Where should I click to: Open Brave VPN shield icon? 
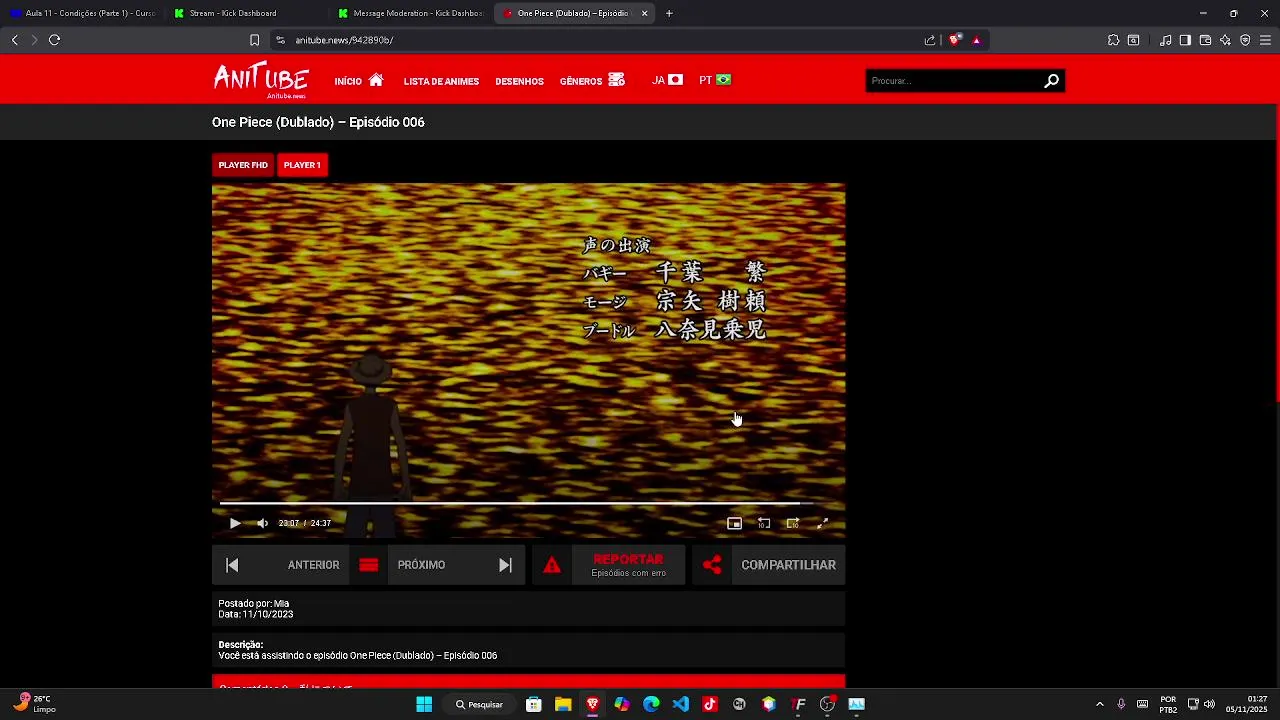click(1245, 40)
